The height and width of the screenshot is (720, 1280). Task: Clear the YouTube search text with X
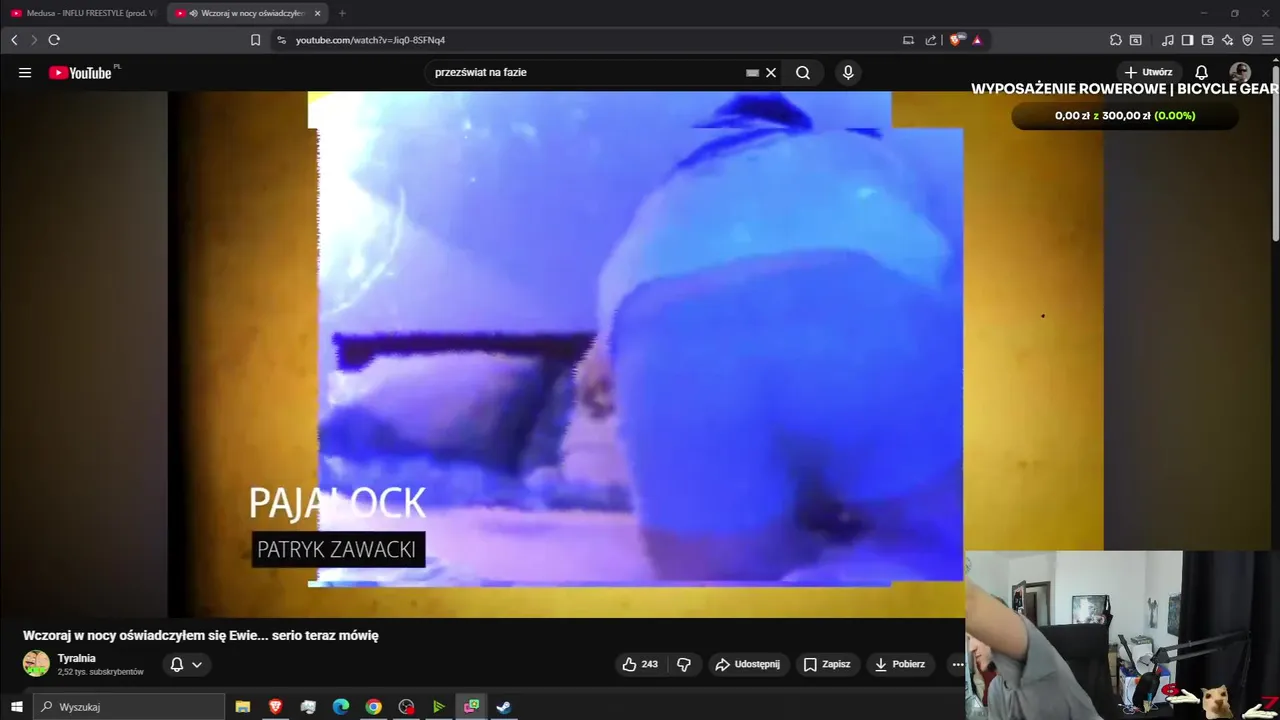tap(771, 73)
